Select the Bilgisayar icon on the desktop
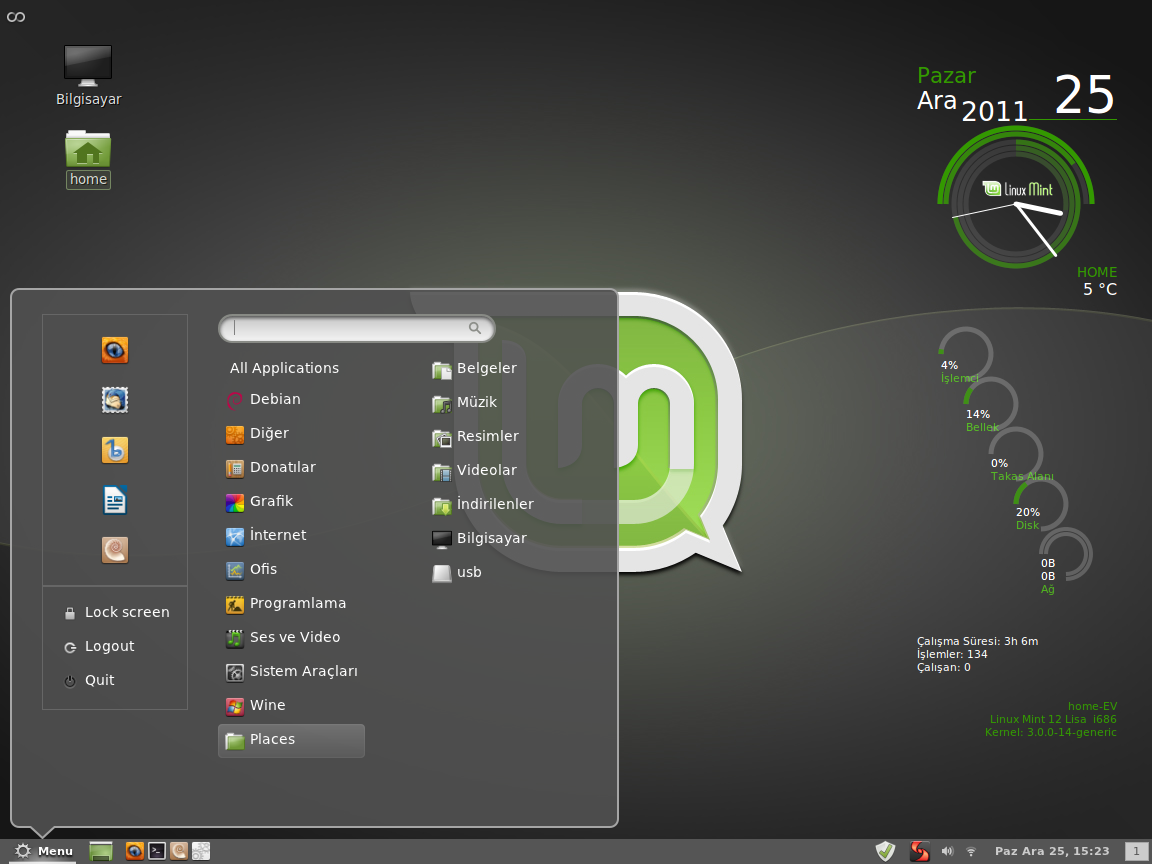This screenshot has height=864, width=1152. pyautogui.click(x=88, y=76)
